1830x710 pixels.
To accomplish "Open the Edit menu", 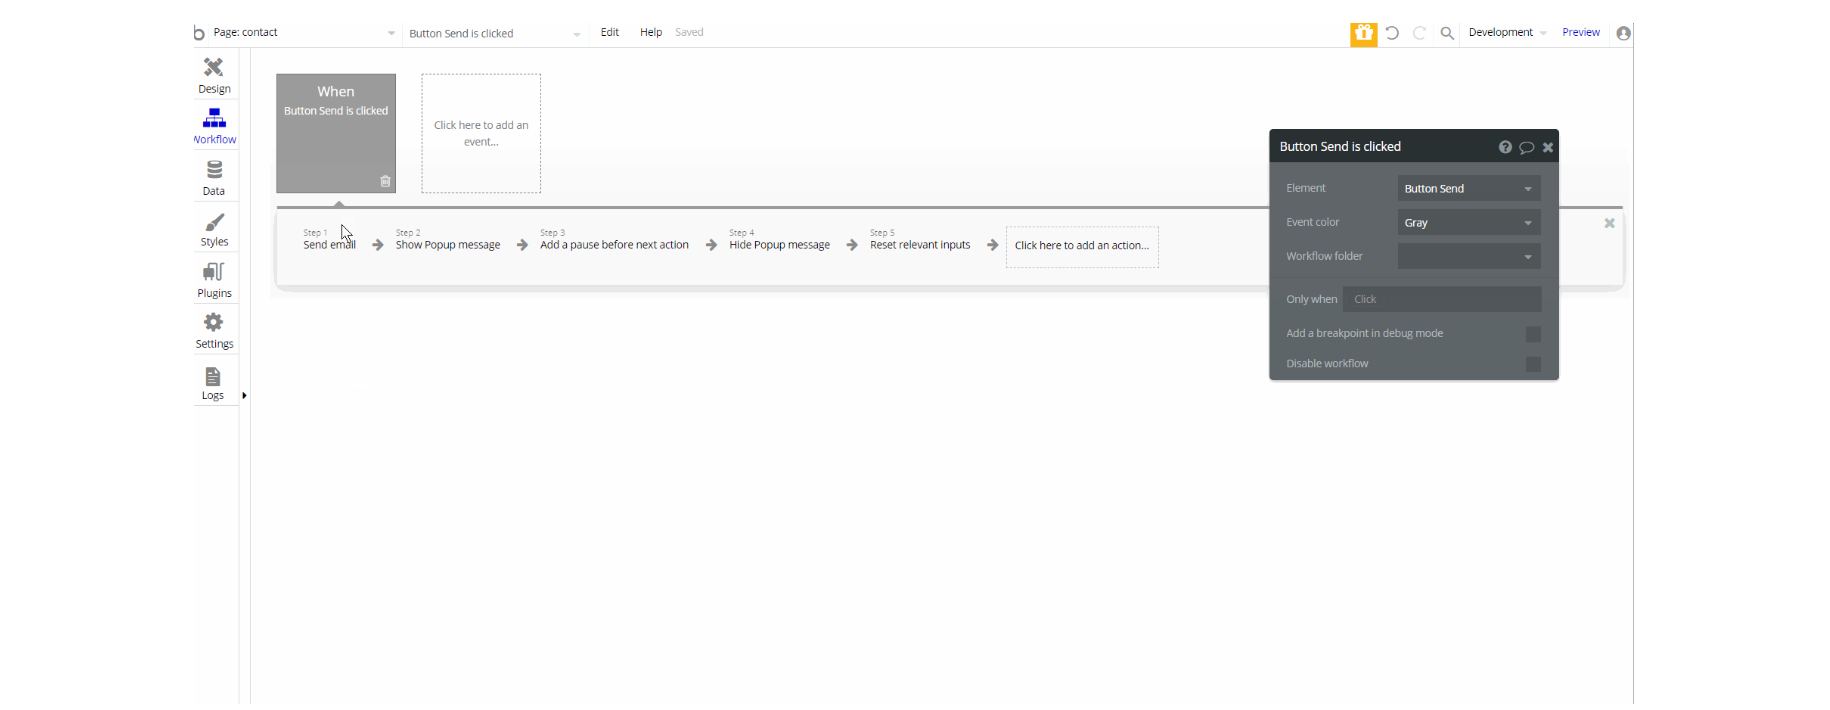I will click(610, 33).
